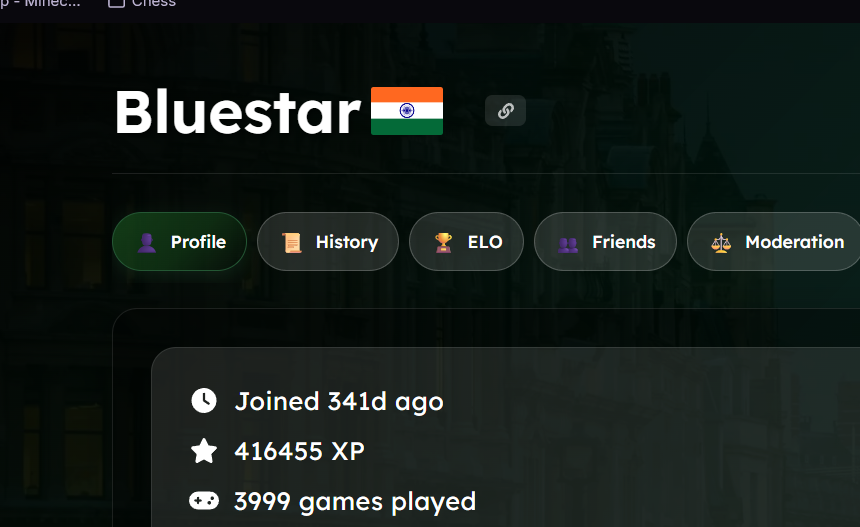The height and width of the screenshot is (527, 860).
Task: Go to the Moderation tab
Action: [773, 241]
